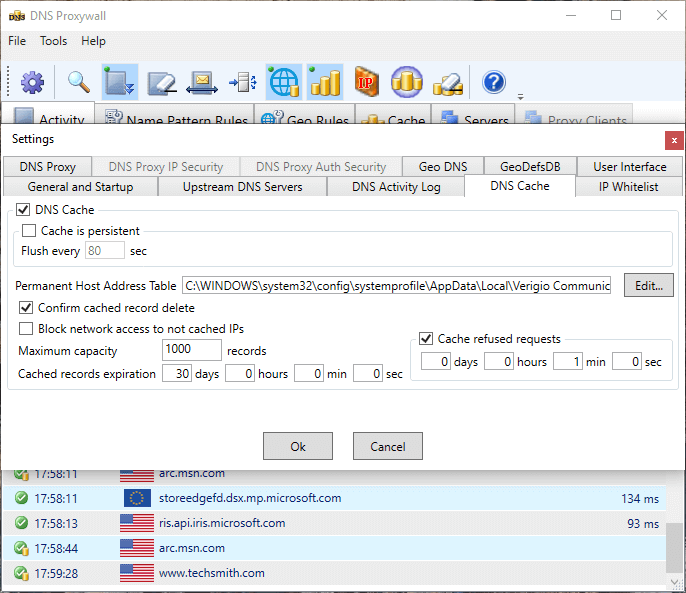
Task: Click status icon of 17:59:28 entry
Action: (21, 573)
